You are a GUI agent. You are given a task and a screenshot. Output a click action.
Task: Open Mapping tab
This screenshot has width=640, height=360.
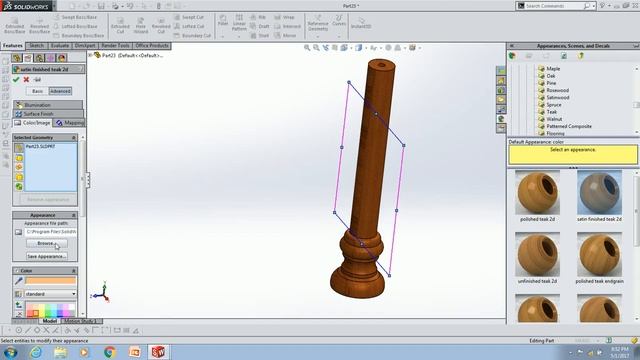pos(70,123)
